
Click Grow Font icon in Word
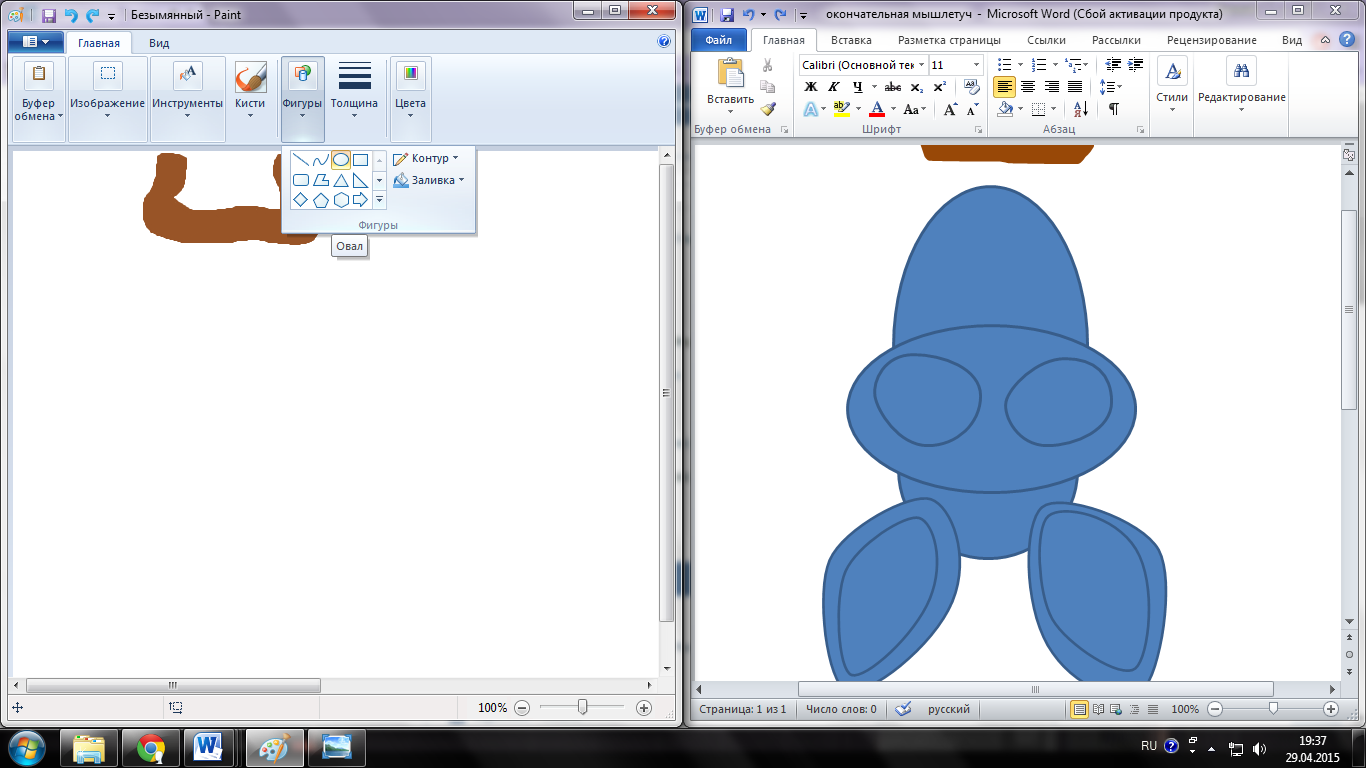950,109
